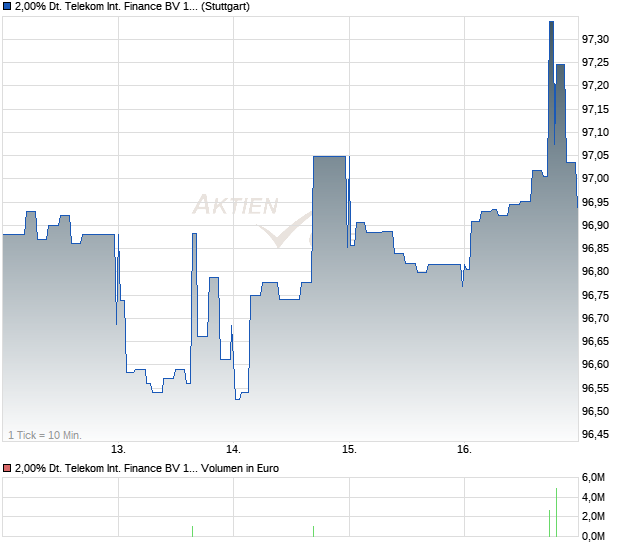Click the 96,45 price axis label

(x=595, y=434)
